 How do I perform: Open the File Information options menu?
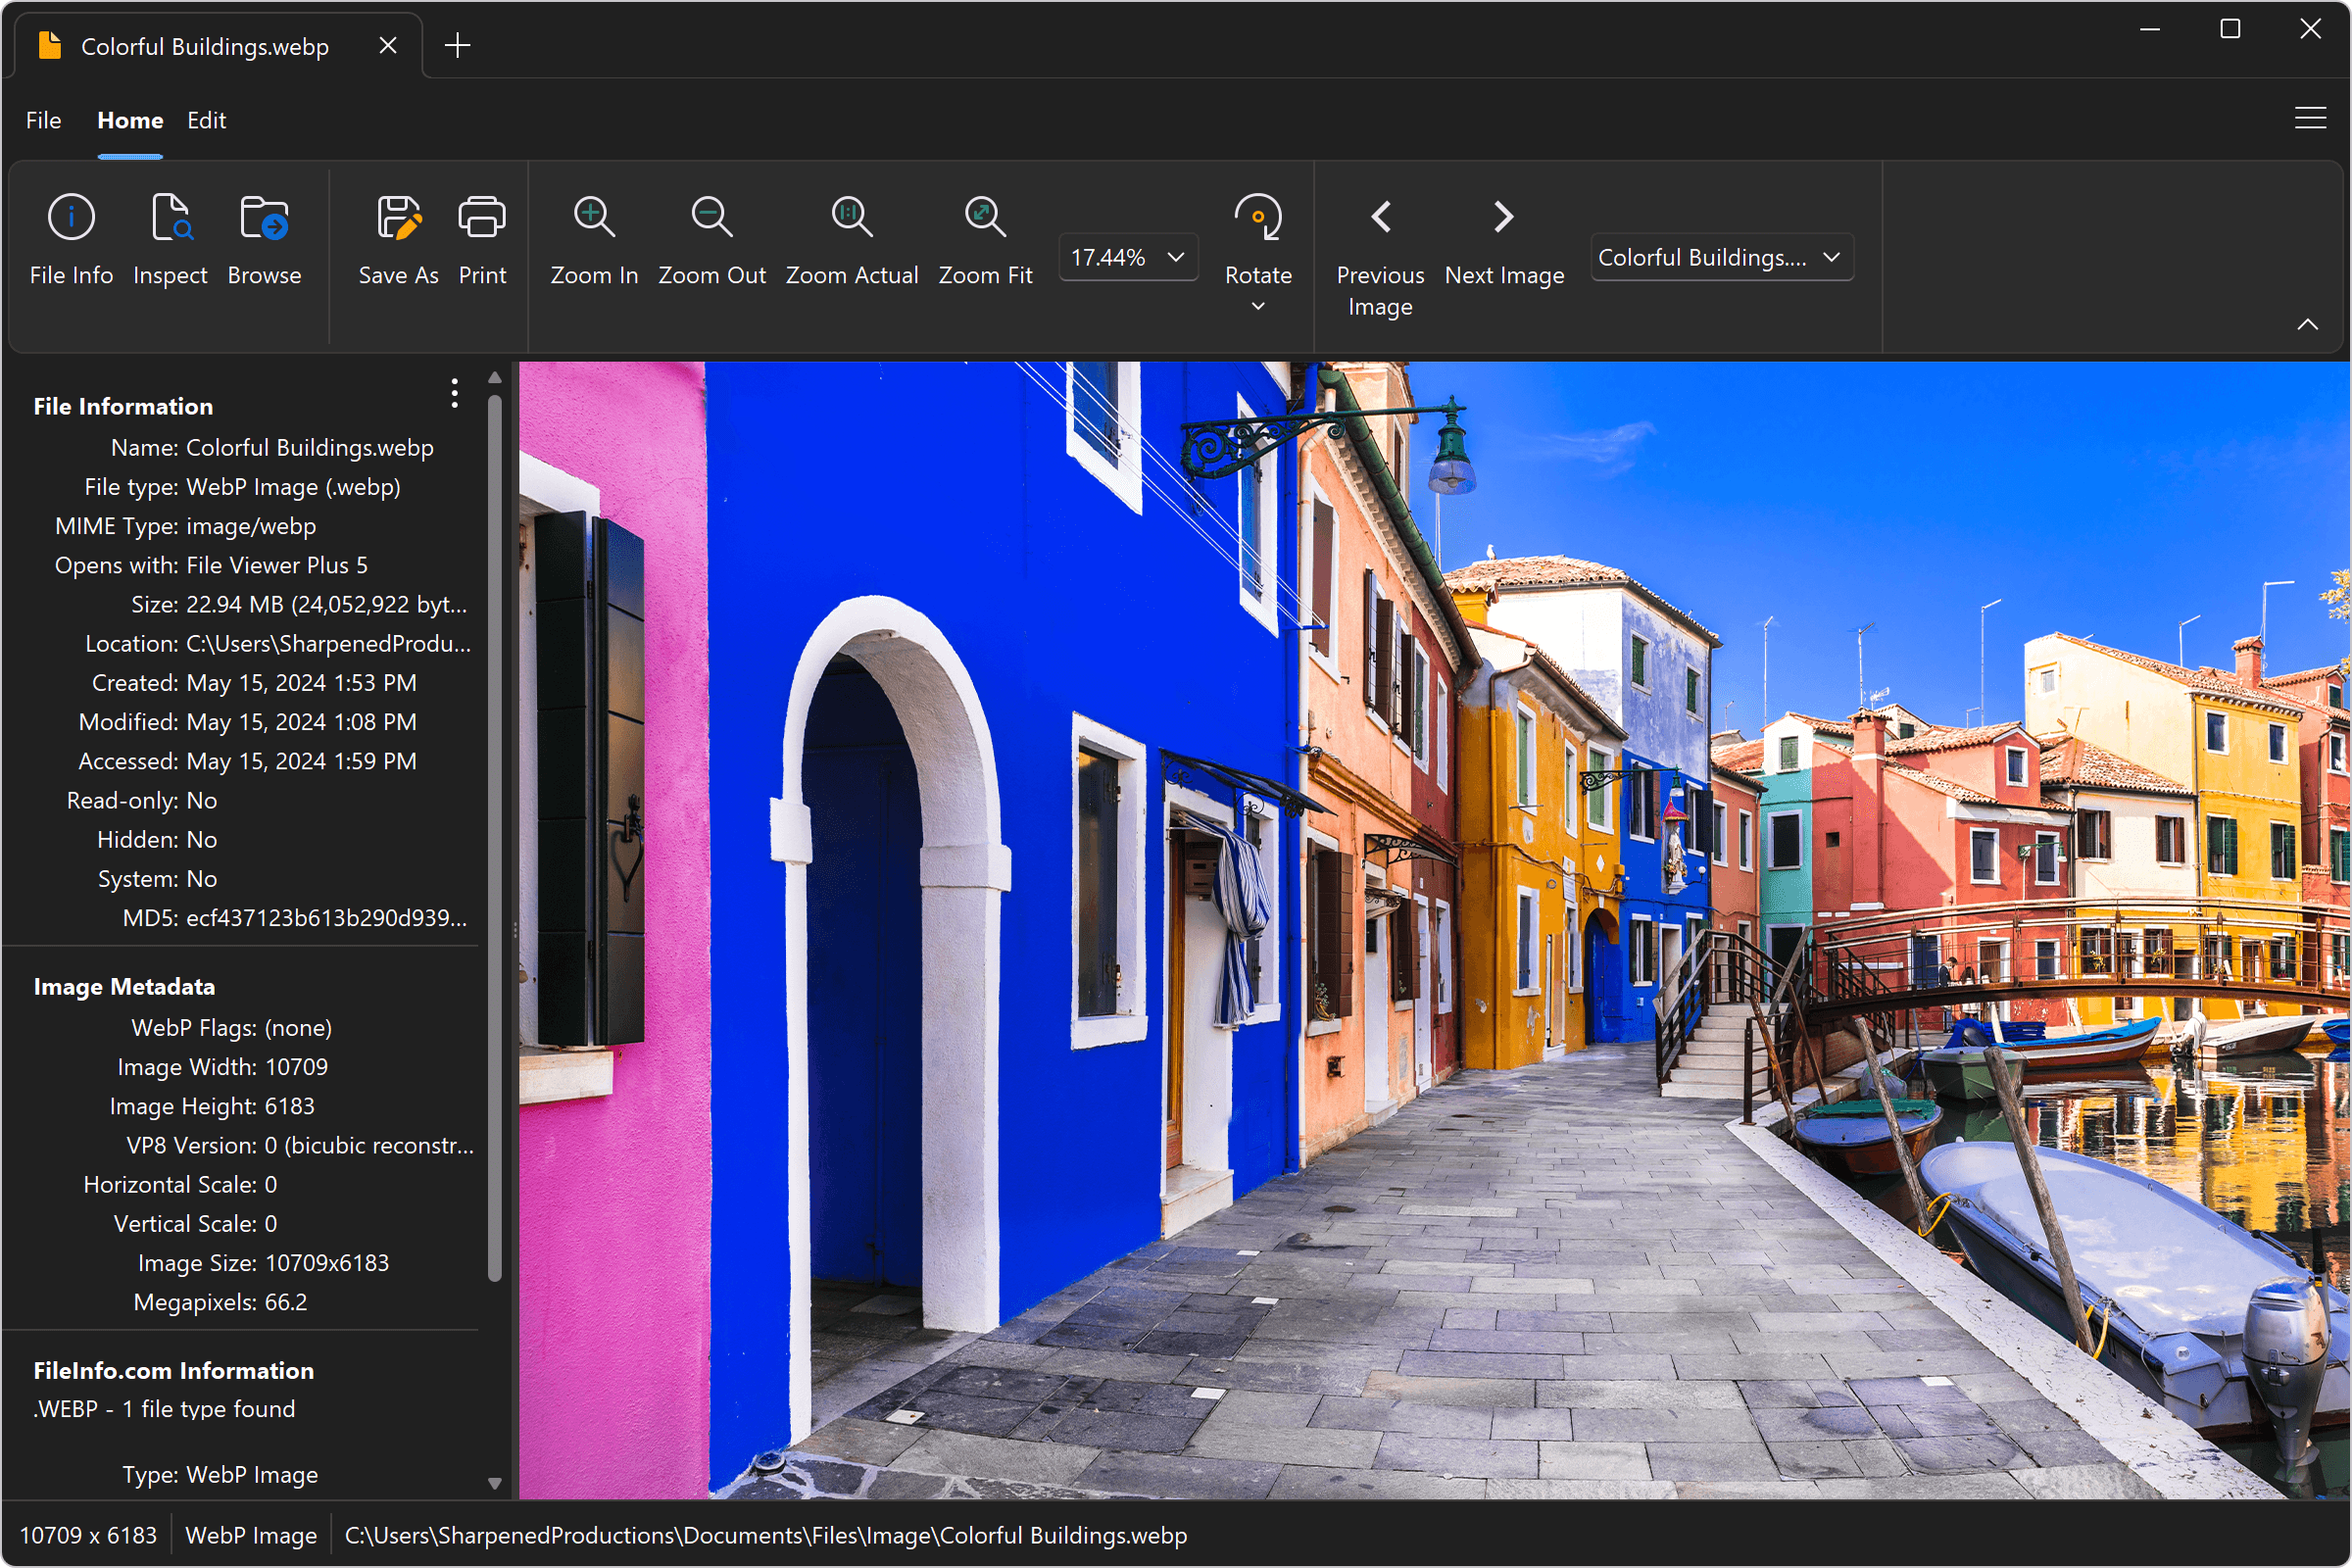pyautogui.click(x=454, y=394)
